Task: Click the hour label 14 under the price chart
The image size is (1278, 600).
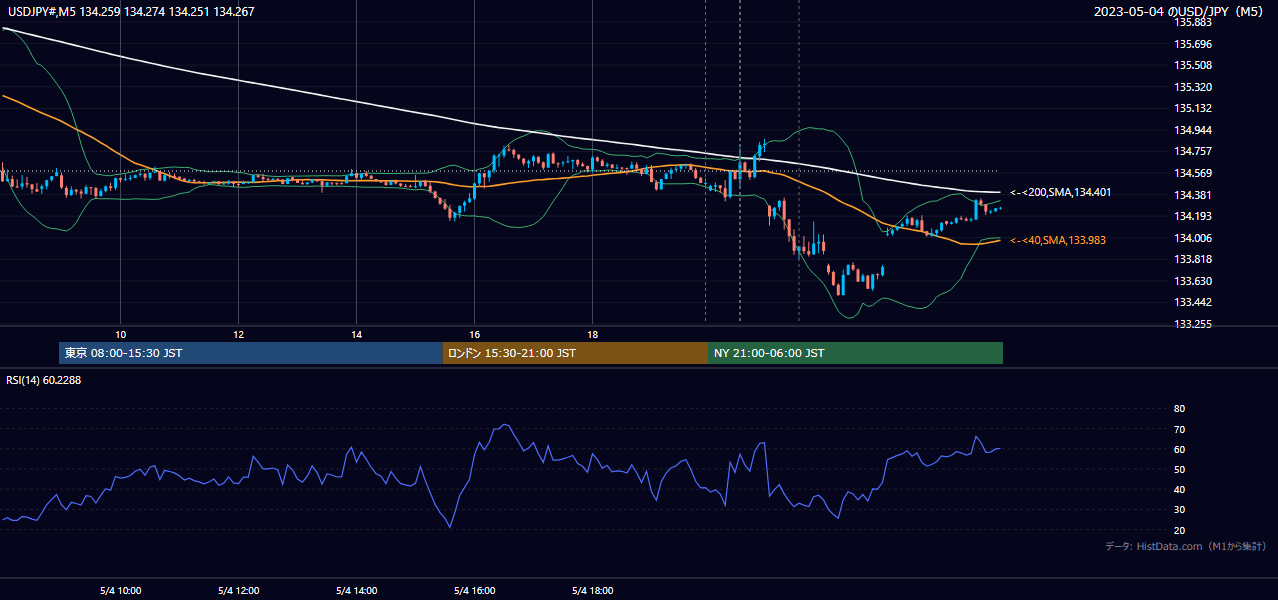Action: [x=356, y=334]
